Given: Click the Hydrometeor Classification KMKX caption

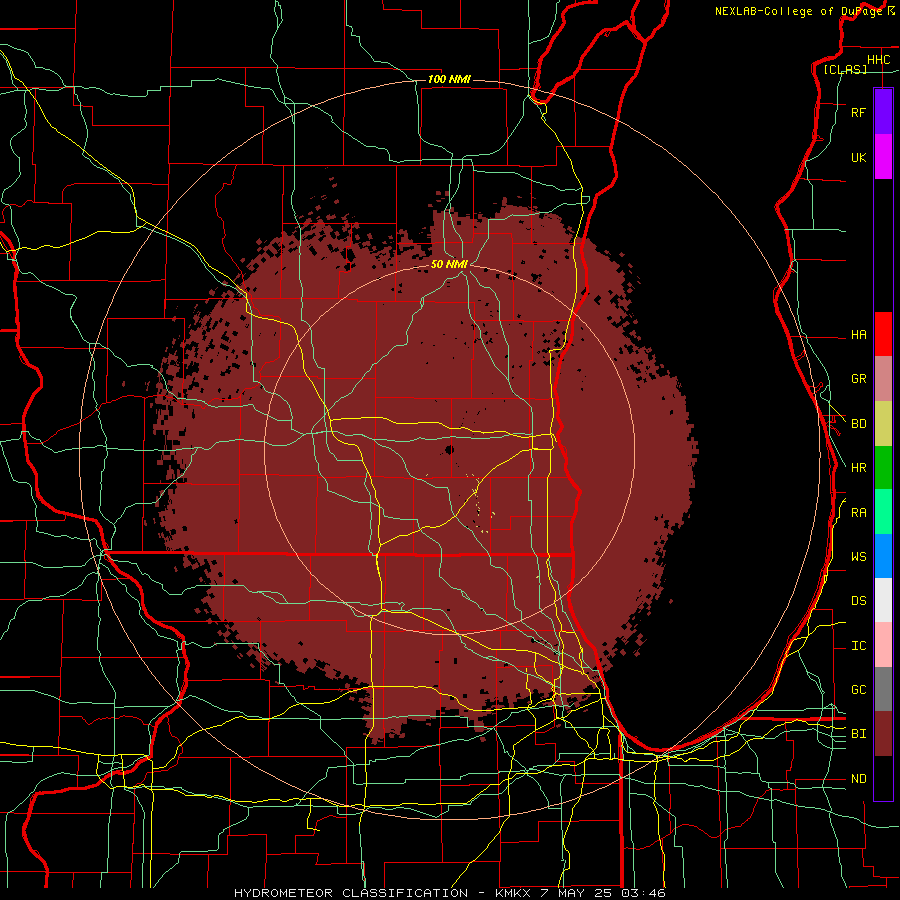Looking at the screenshot, I should tap(449, 893).
